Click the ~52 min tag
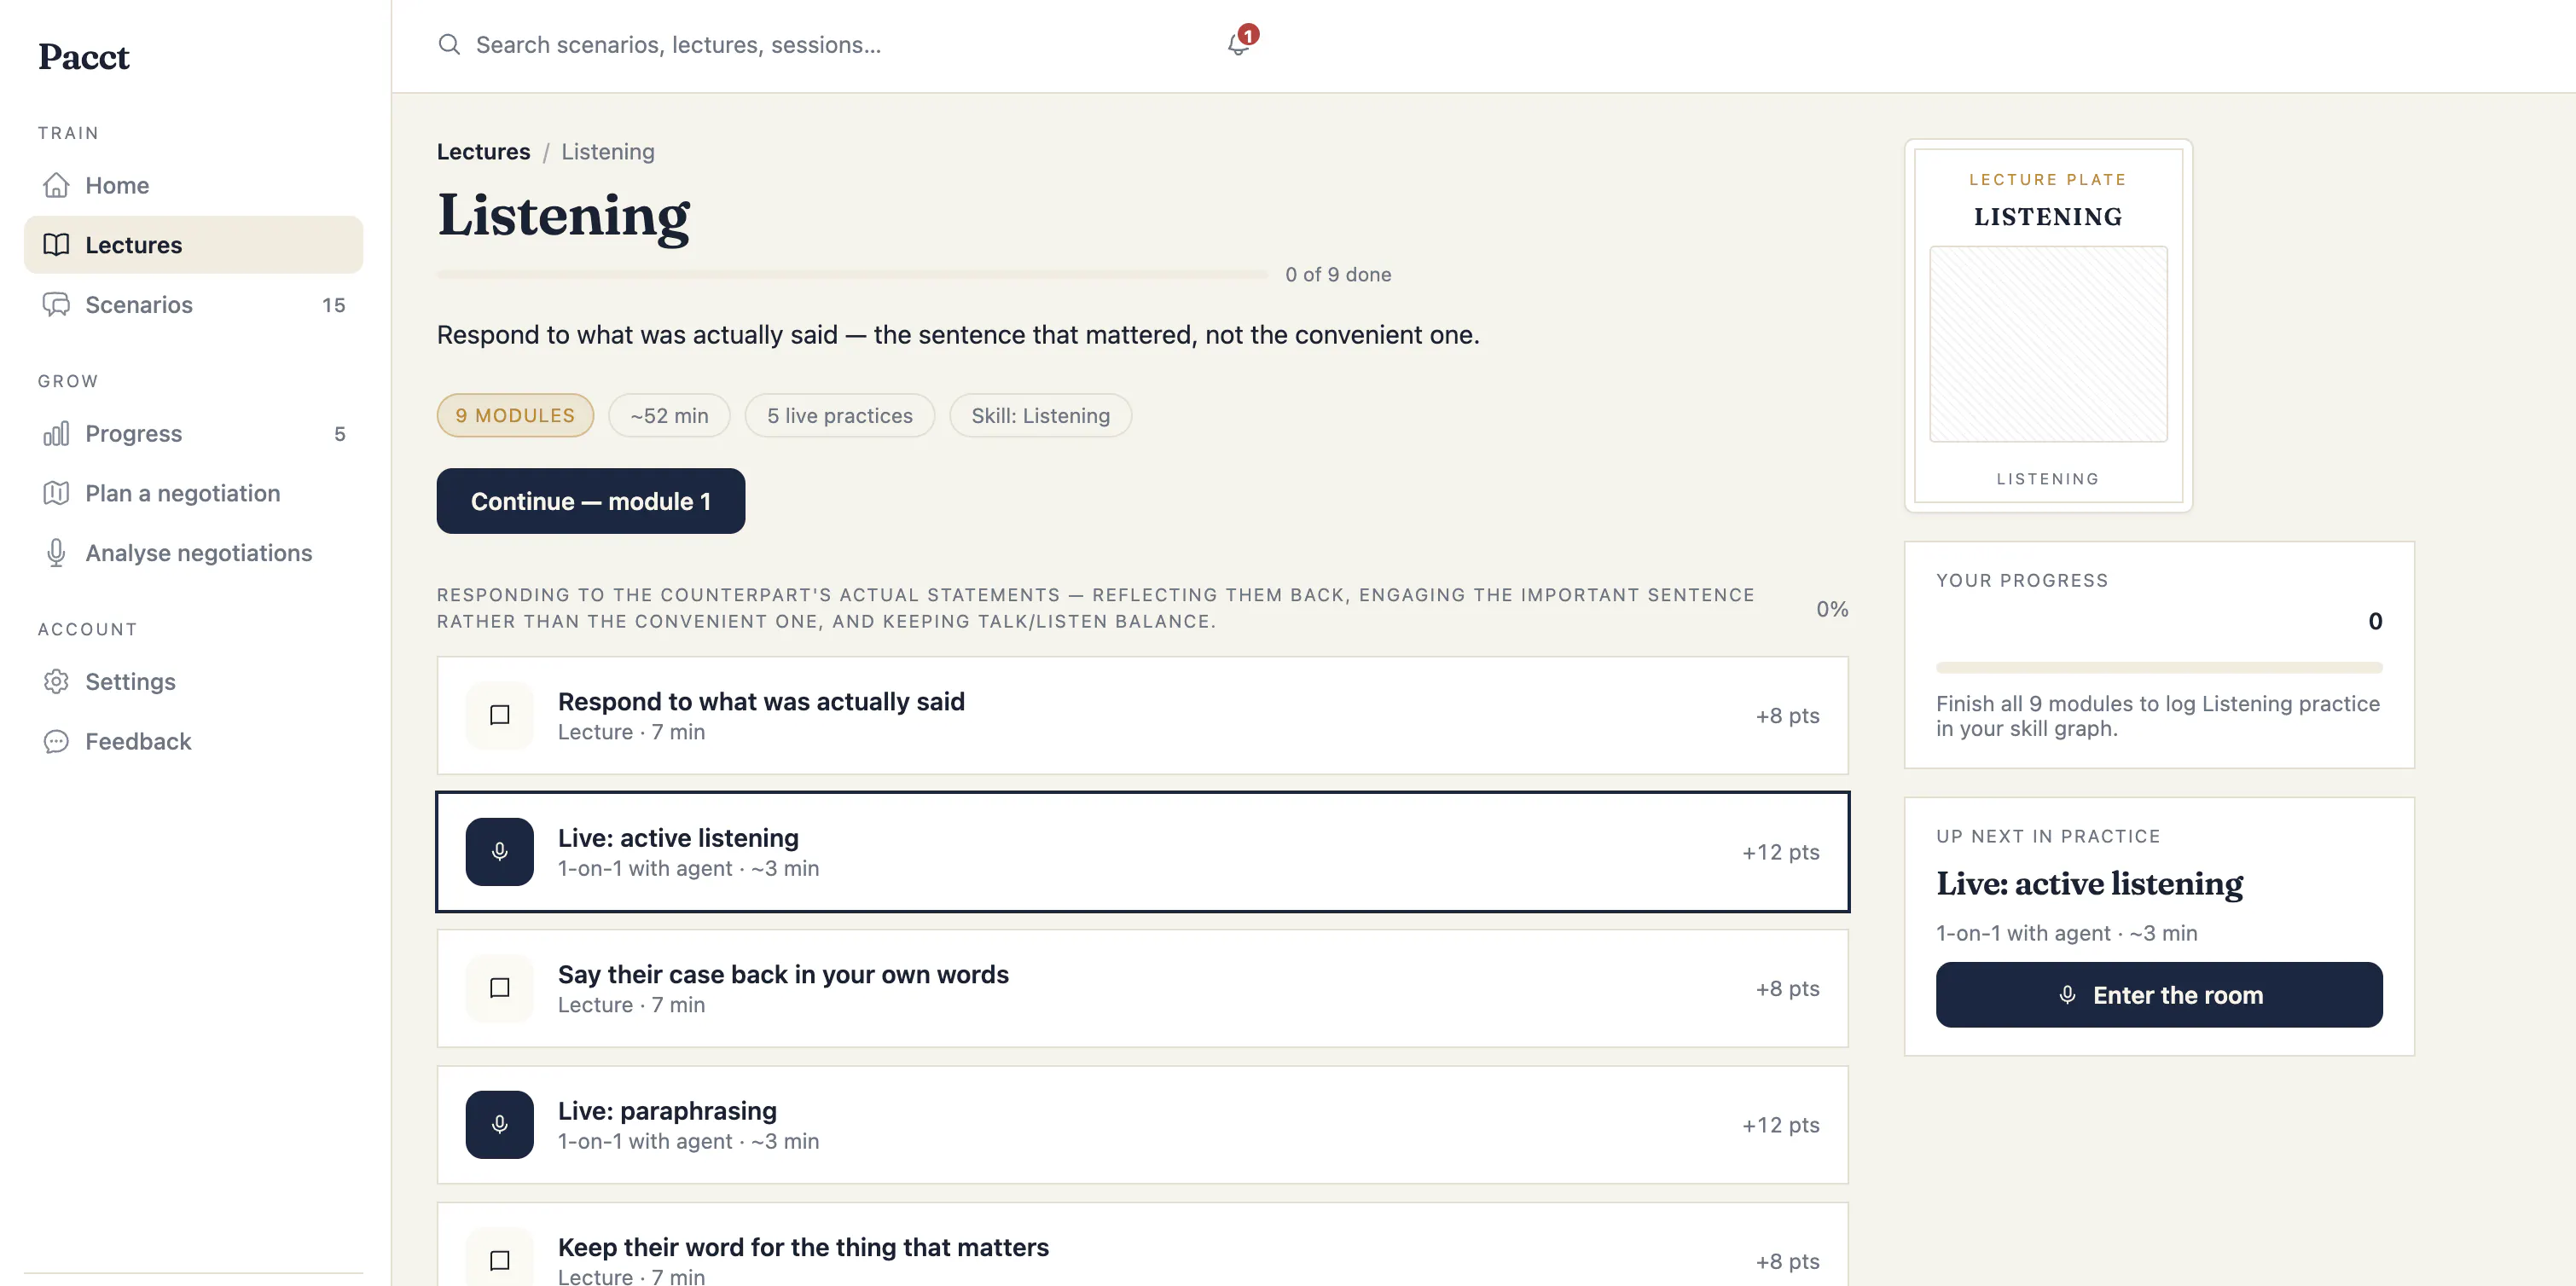The height and width of the screenshot is (1286, 2576). (669, 416)
